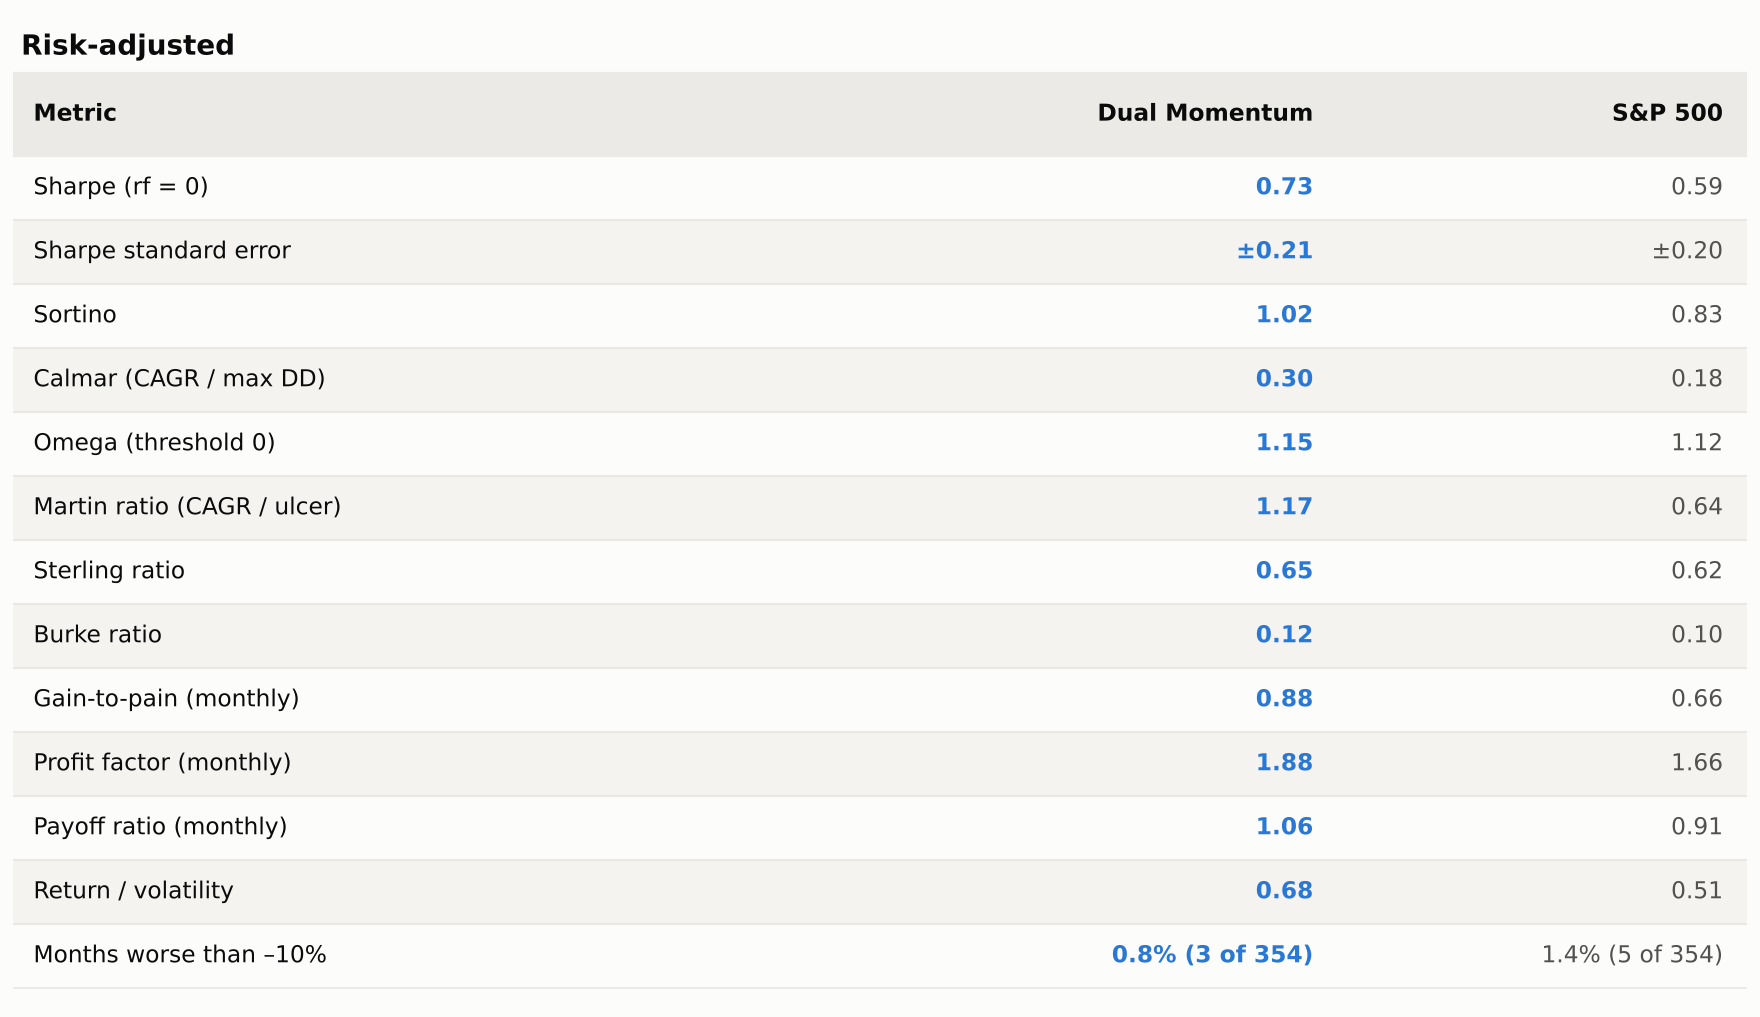Click the Calmar value 0.18
The image size is (1760, 1017).
point(1697,379)
